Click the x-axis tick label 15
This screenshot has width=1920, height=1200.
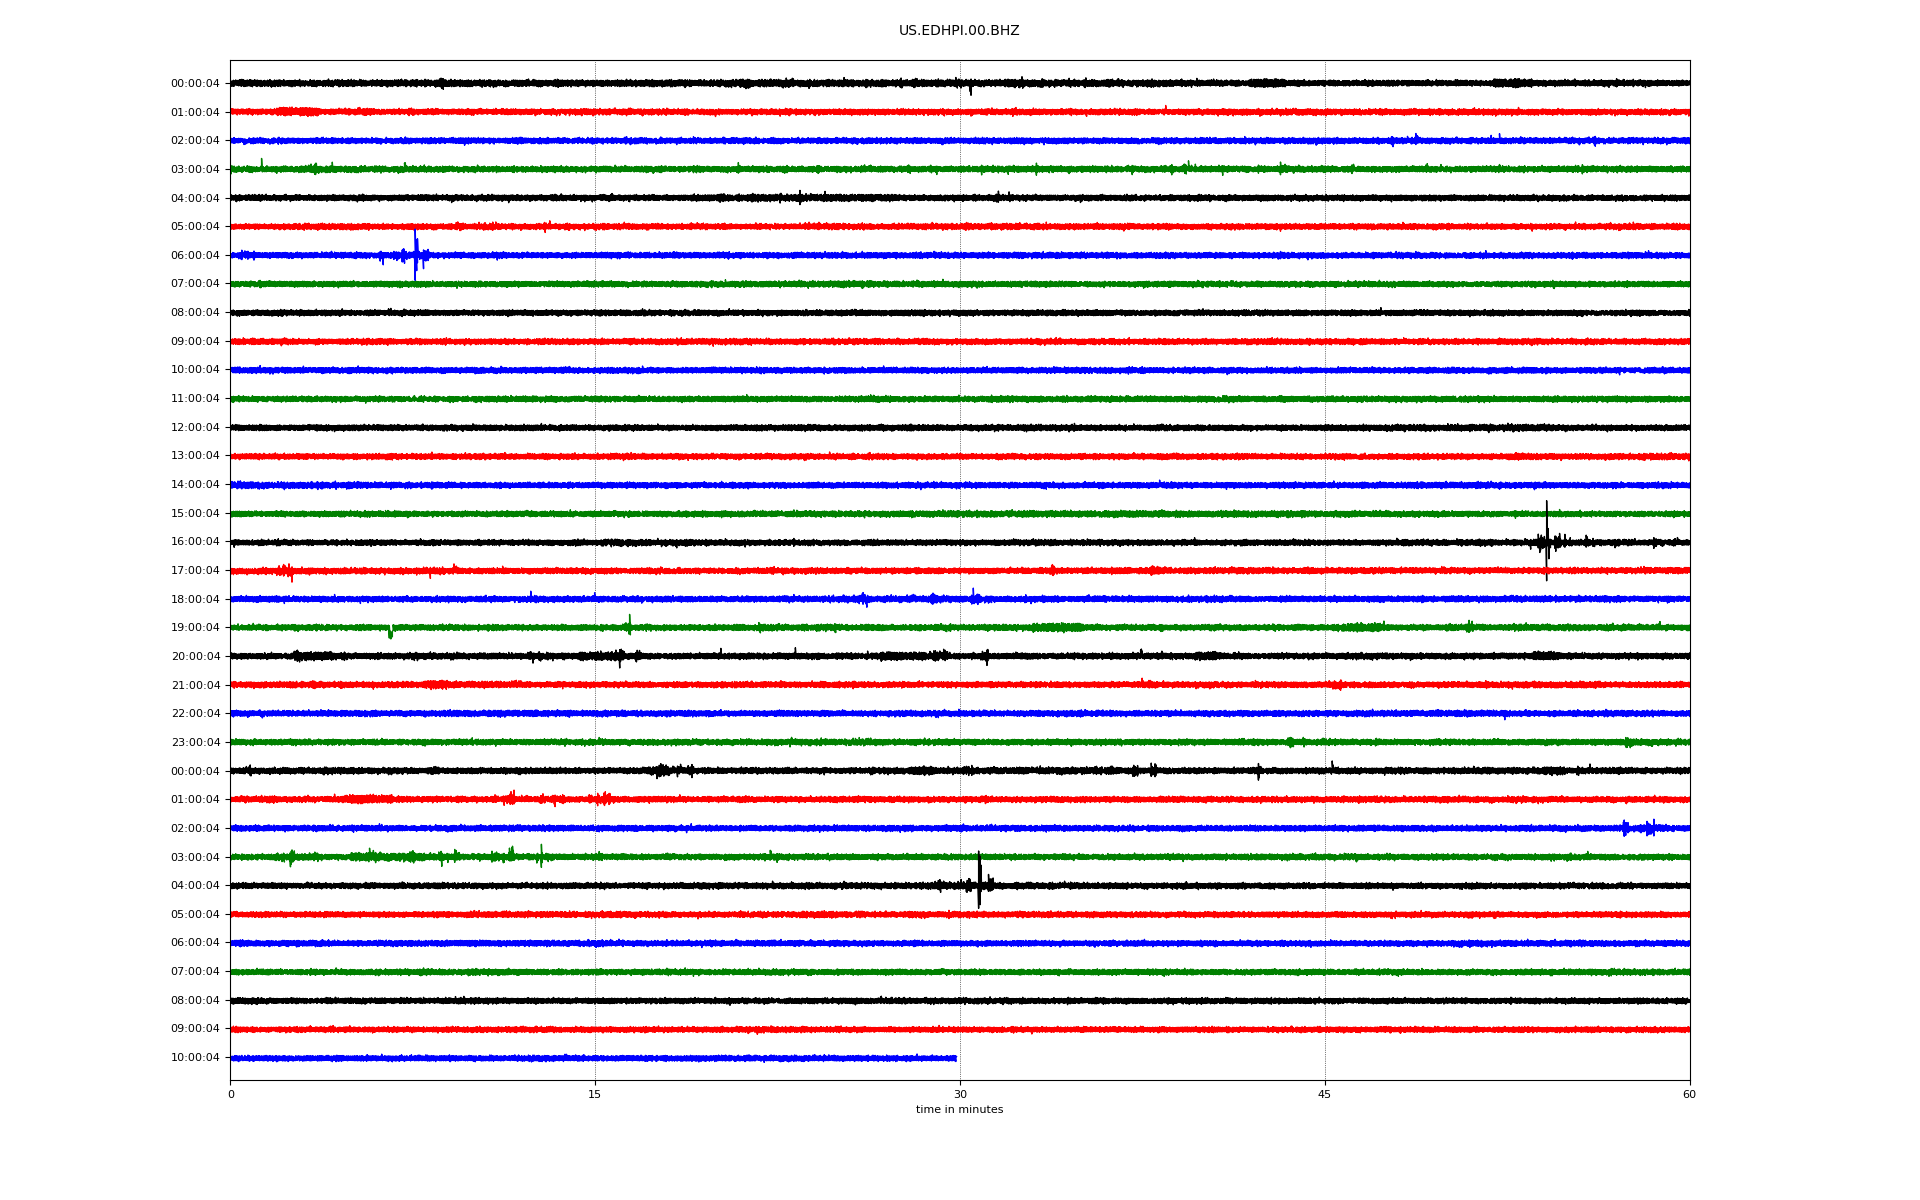click(x=595, y=1094)
